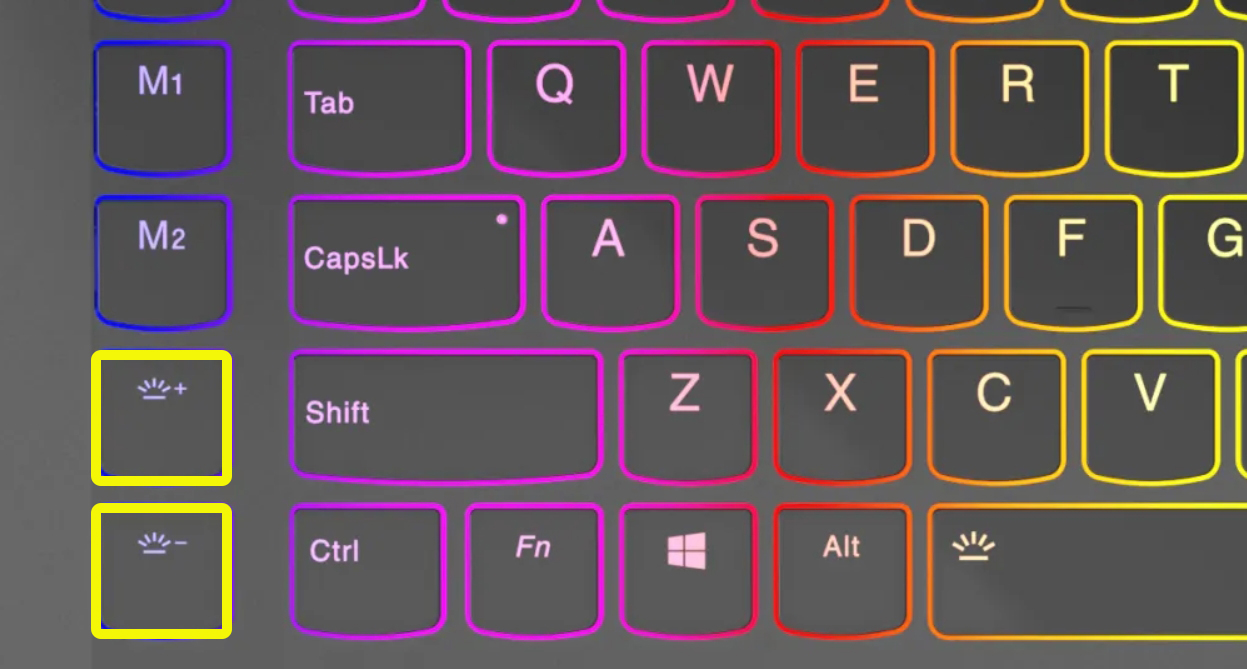Select the Z key
The width and height of the screenshot is (1247, 669).
688,415
